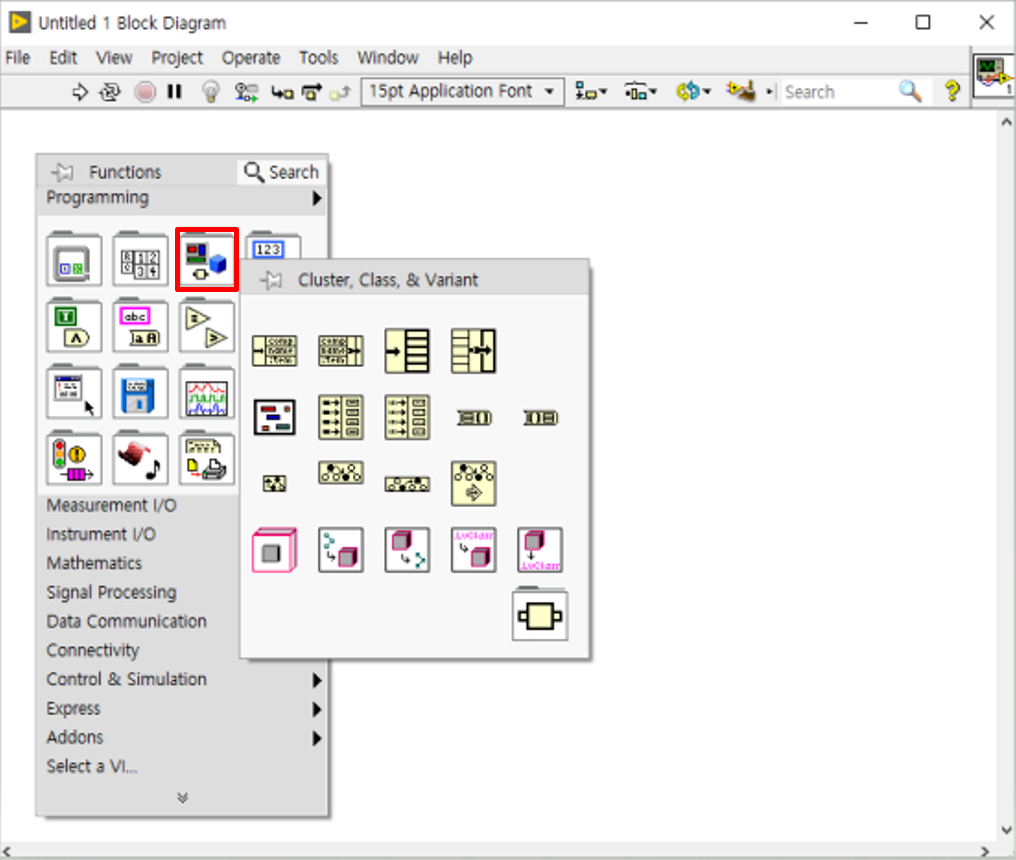
Task: Expand the Control & Simulation category
Action: pos(182,679)
